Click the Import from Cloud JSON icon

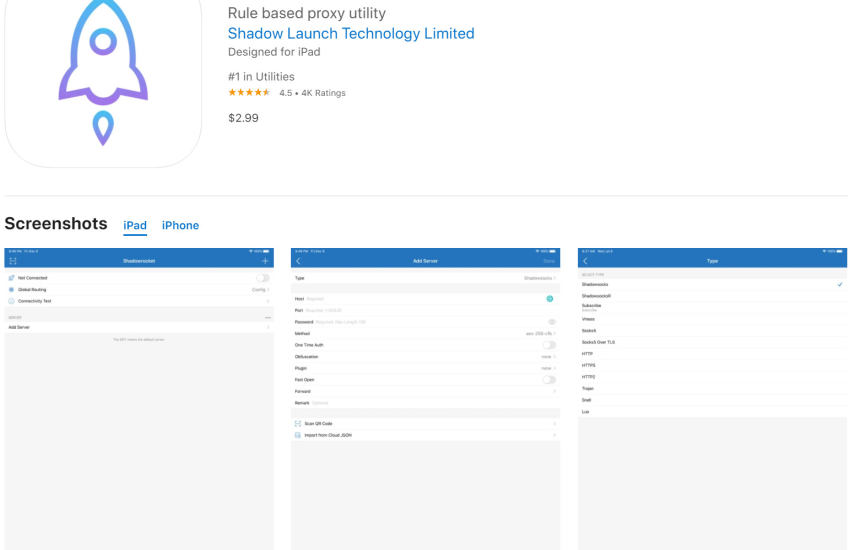tap(298, 435)
